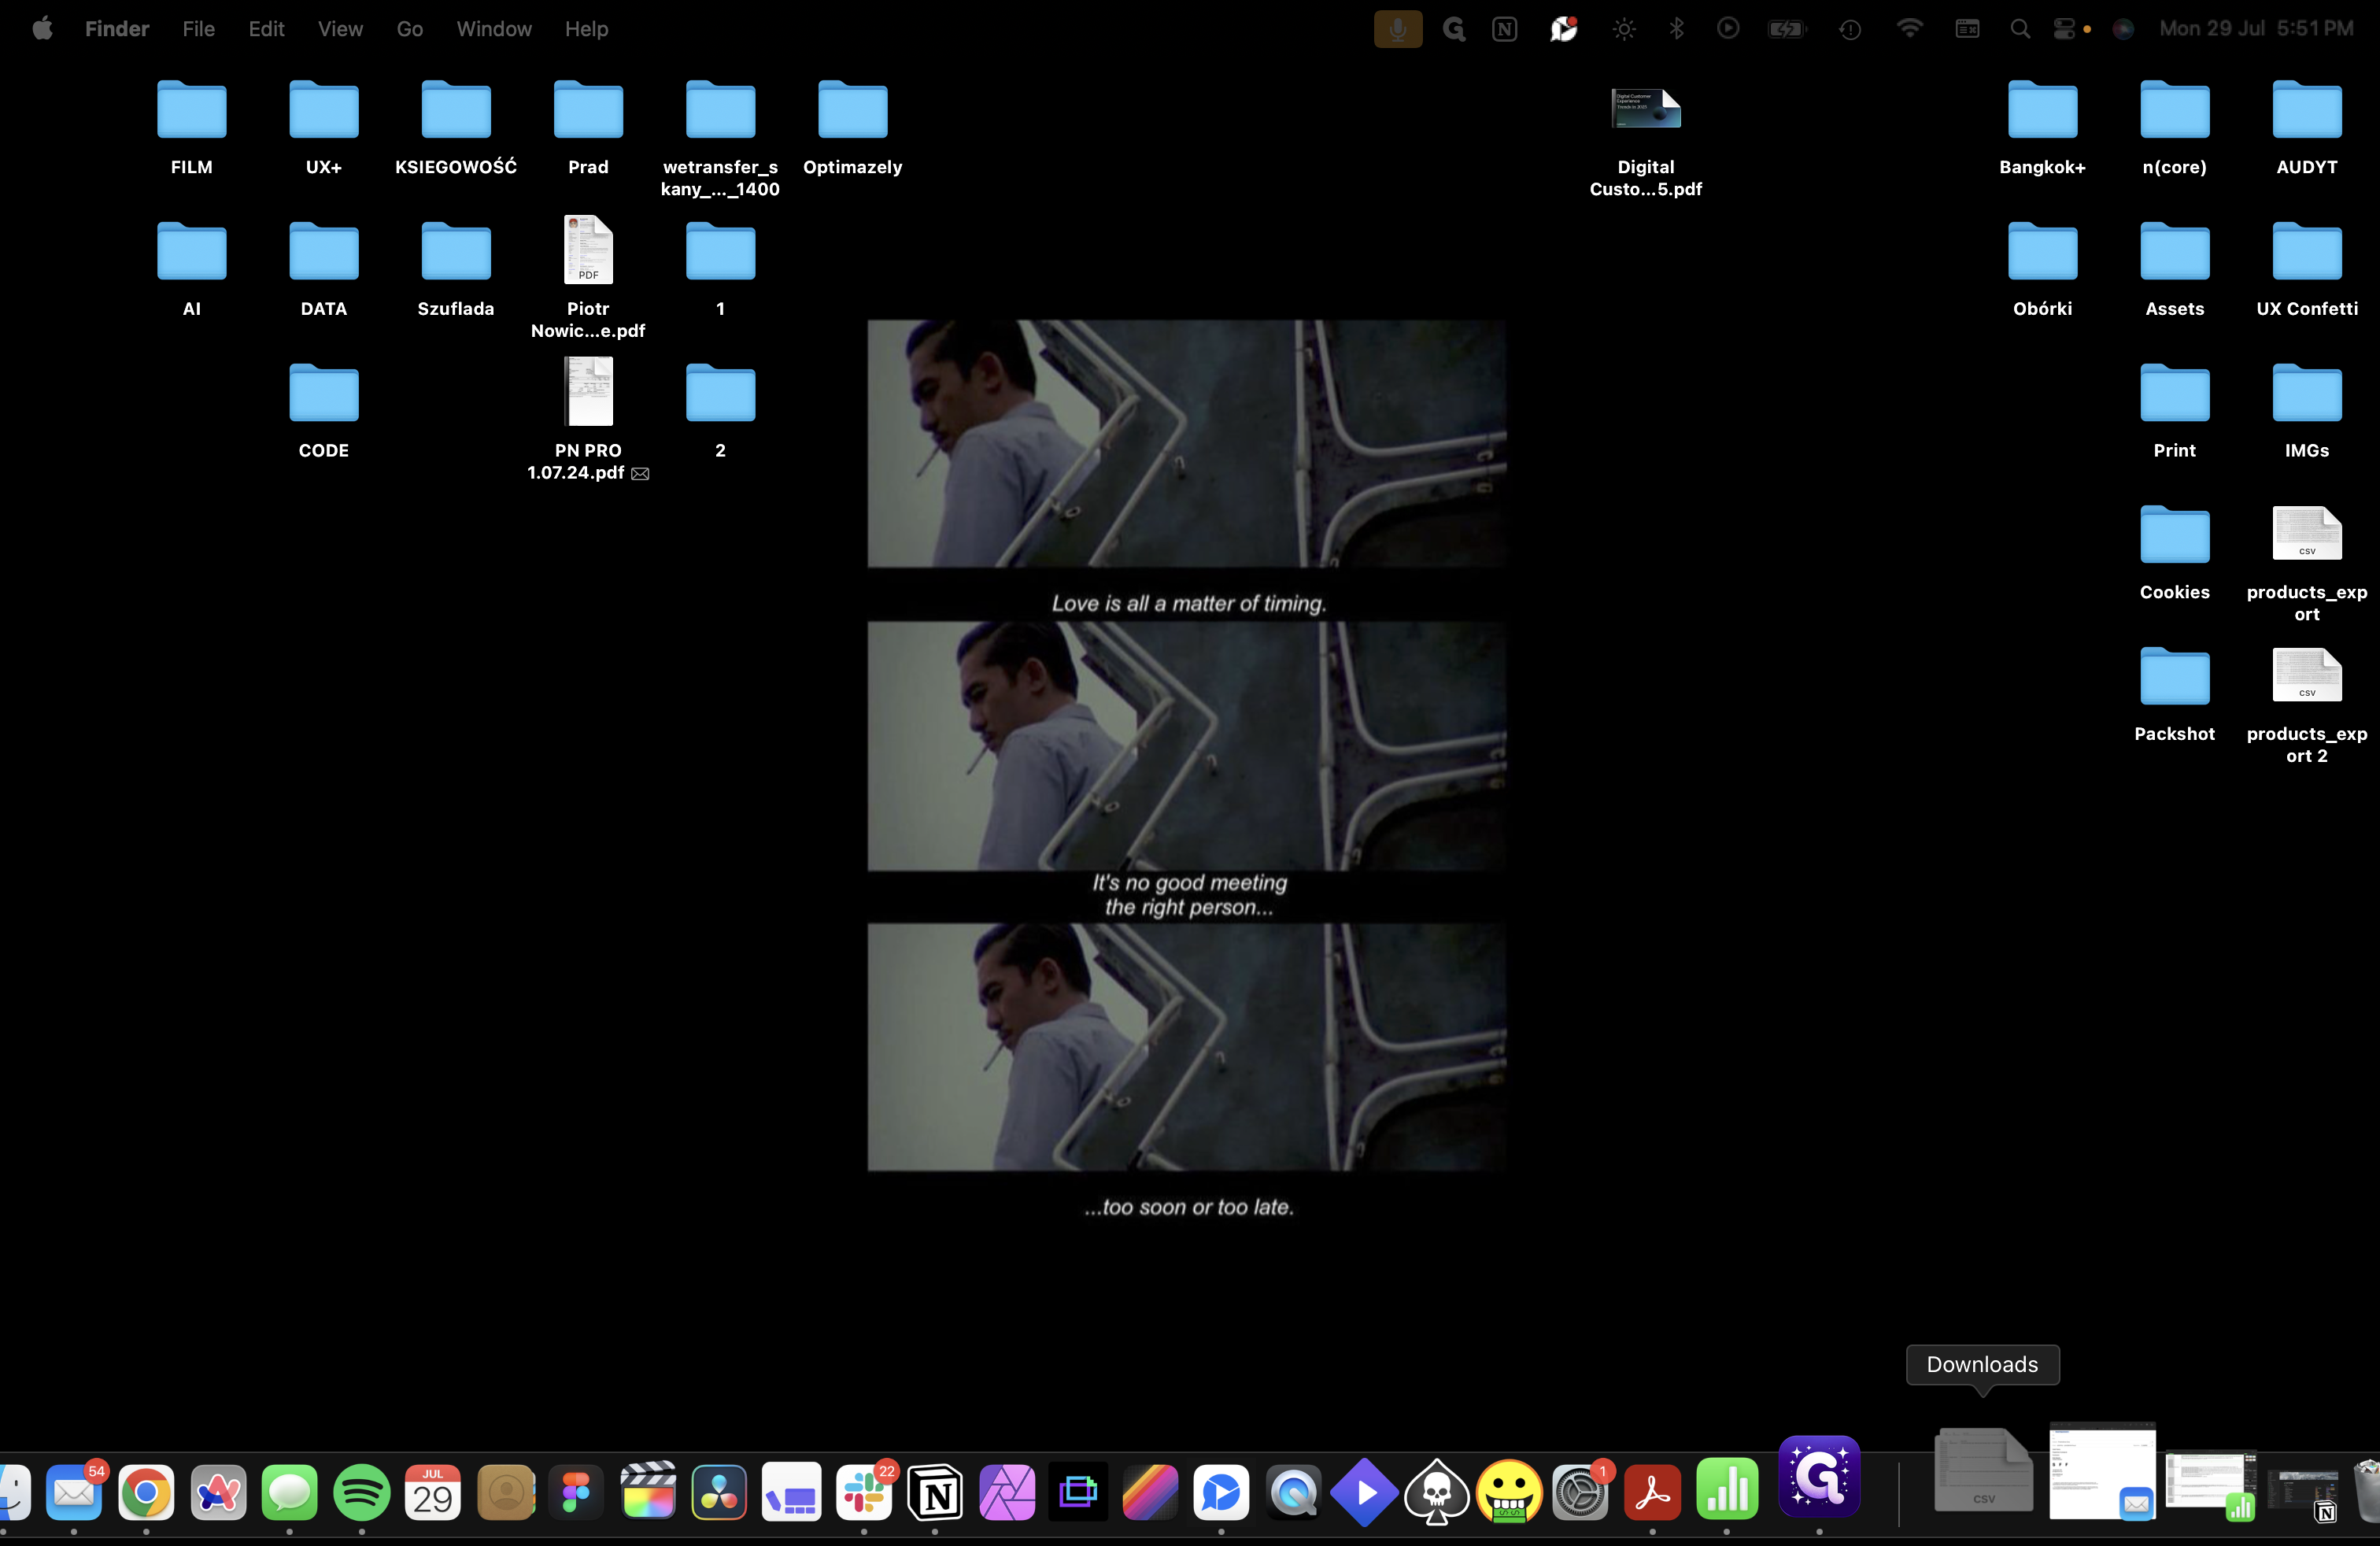Open the View menu
This screenshot has width=2380, height=1546.
point(340,29)
